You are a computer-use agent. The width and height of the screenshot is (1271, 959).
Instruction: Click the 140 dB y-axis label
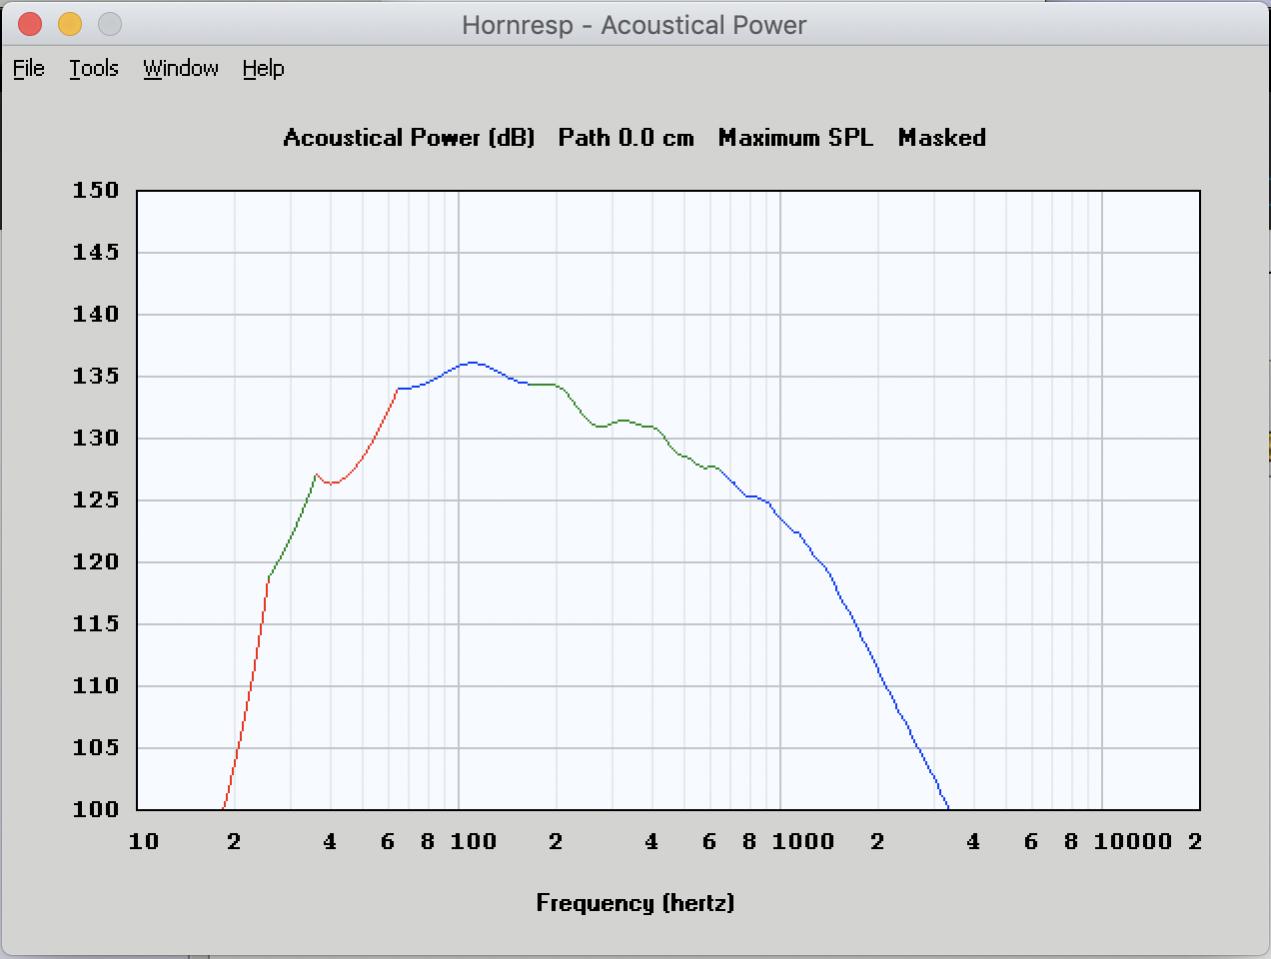click(x=96, y=314)
